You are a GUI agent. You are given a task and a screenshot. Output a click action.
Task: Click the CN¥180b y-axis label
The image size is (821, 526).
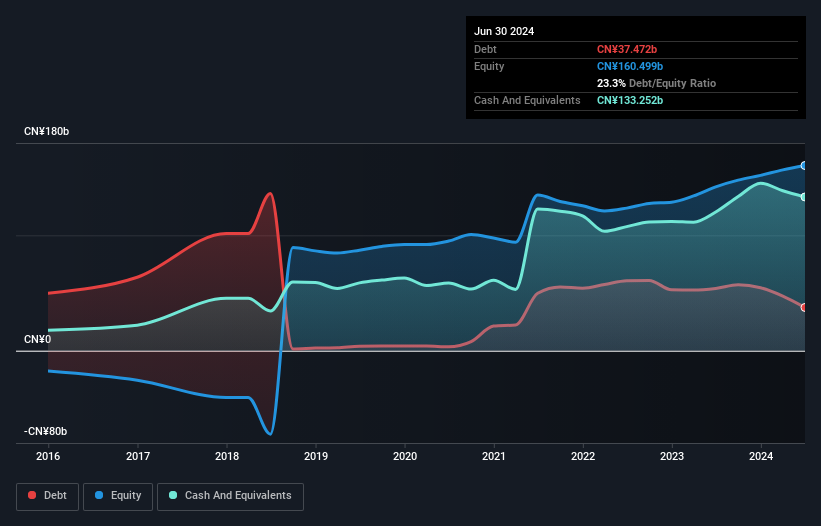click(47, 131)
